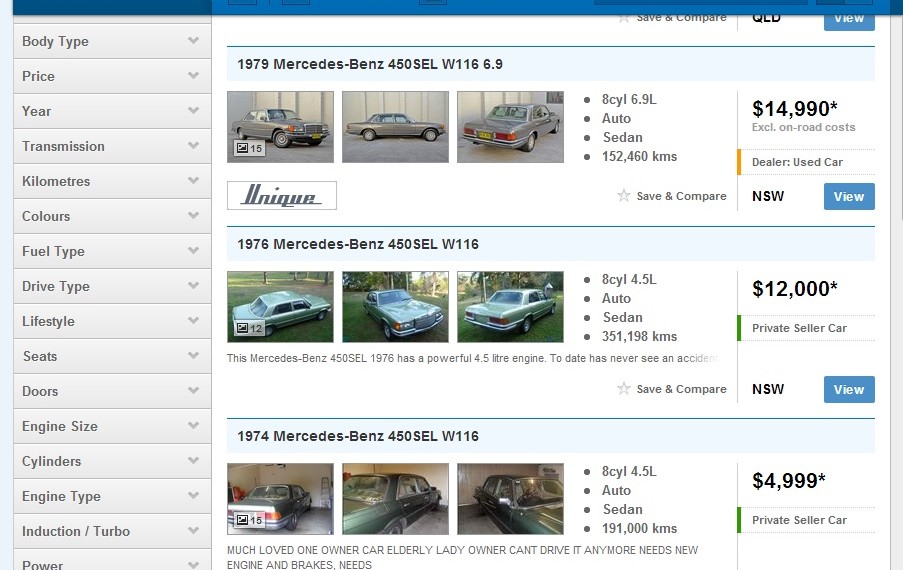
Task: Expand the Doors filter
Action: click(x=112, y=391)
